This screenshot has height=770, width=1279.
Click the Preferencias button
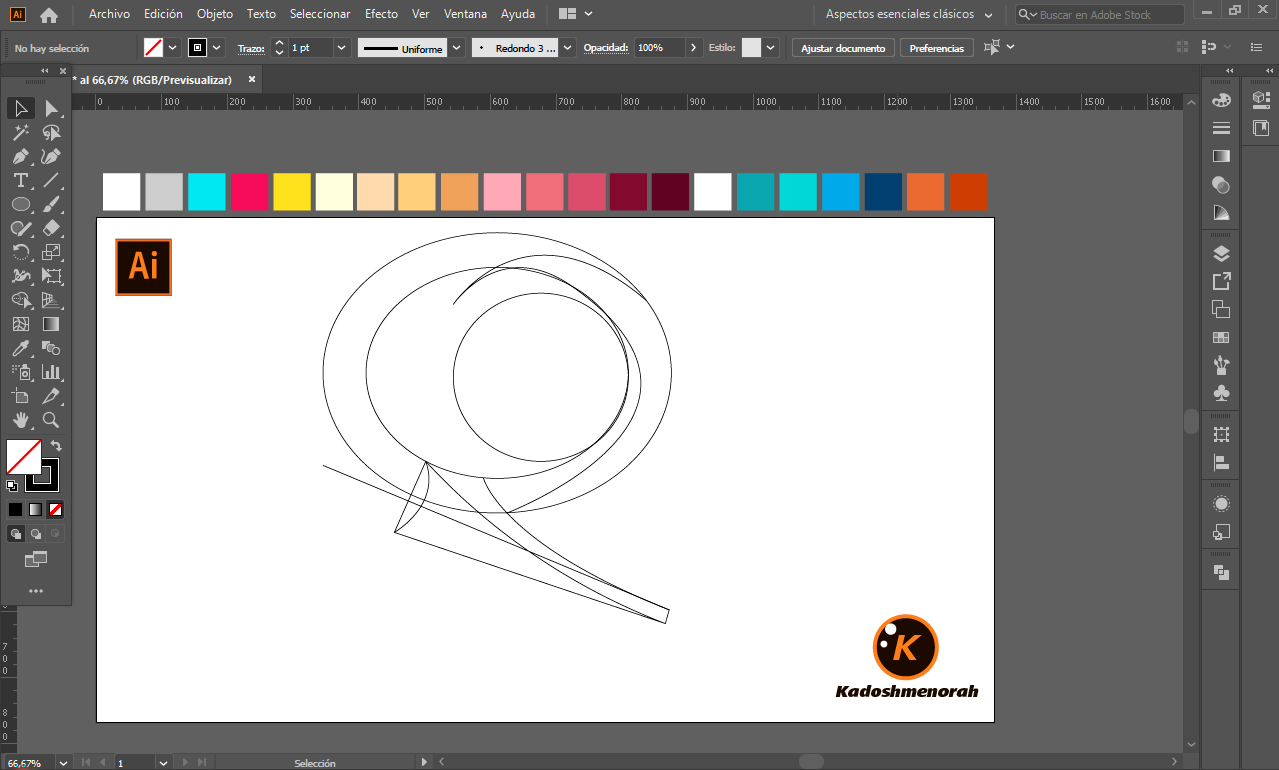coord(937,48)
